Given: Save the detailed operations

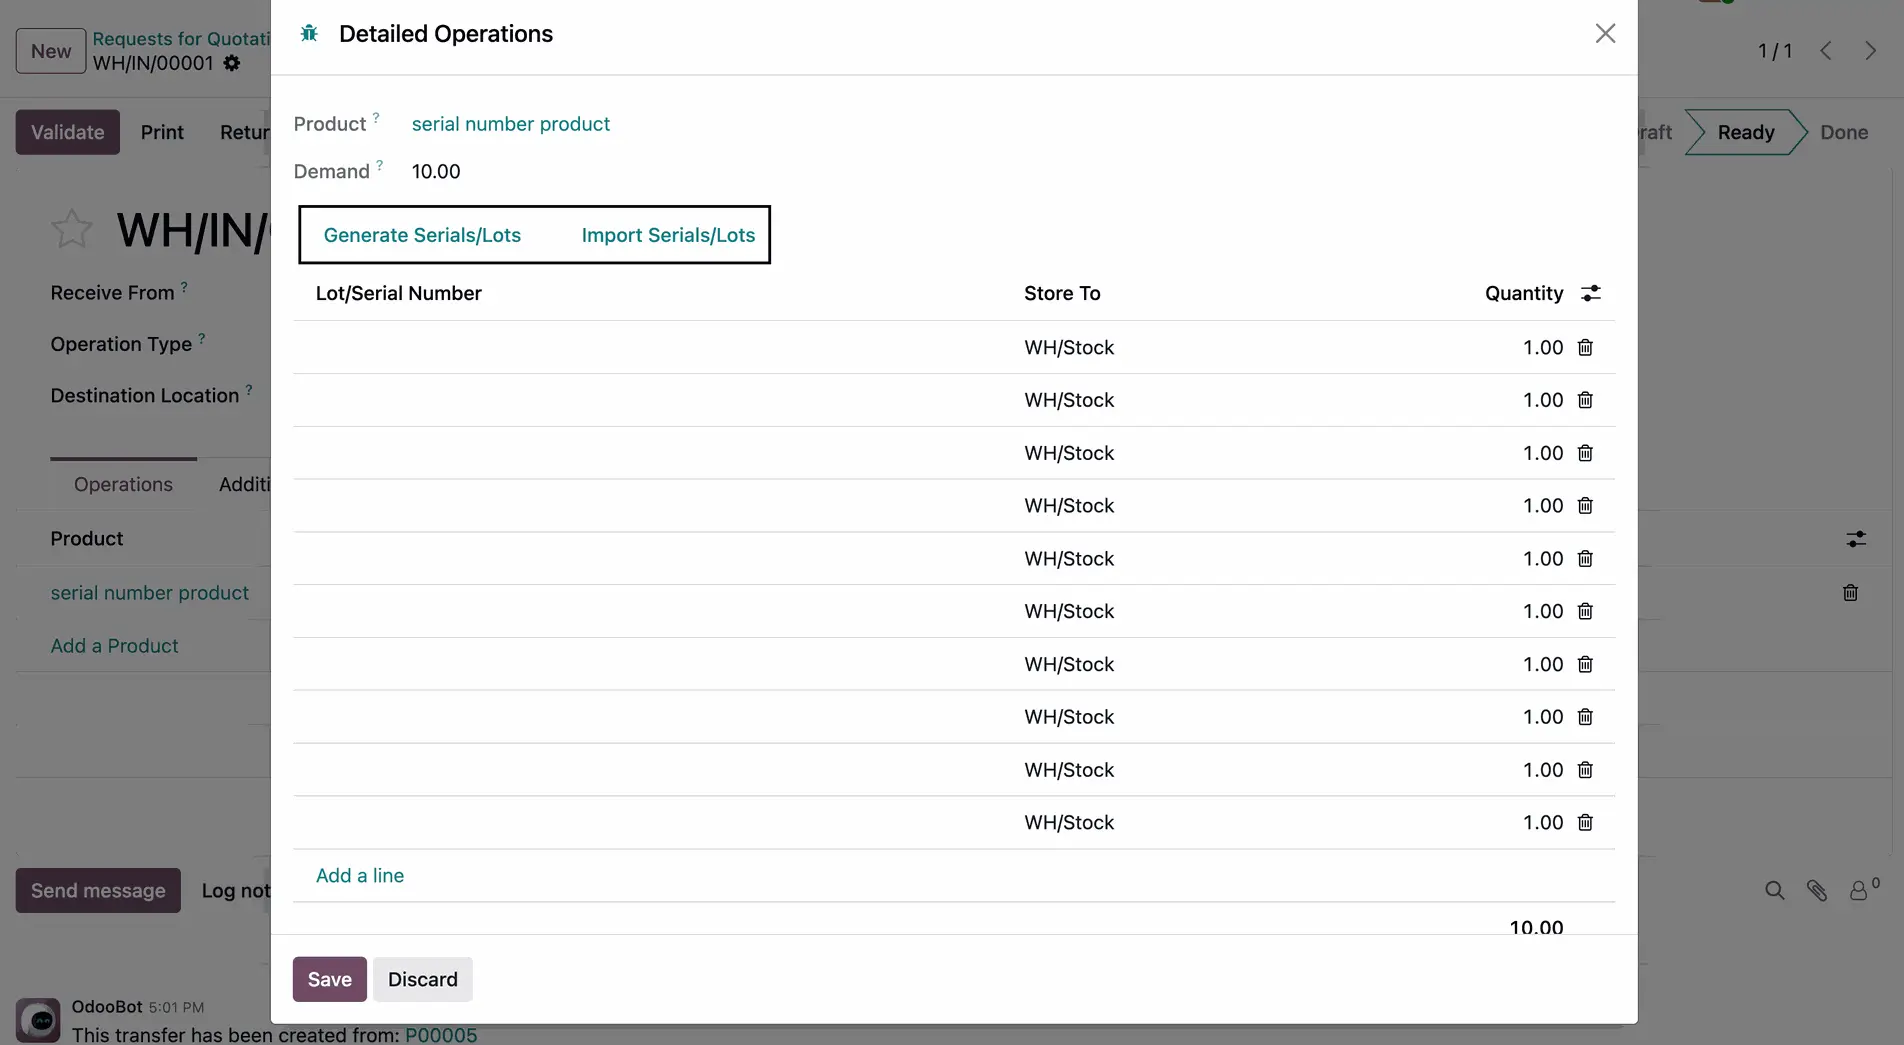Looking at the screenshot, I should click(x=328, y=979).
